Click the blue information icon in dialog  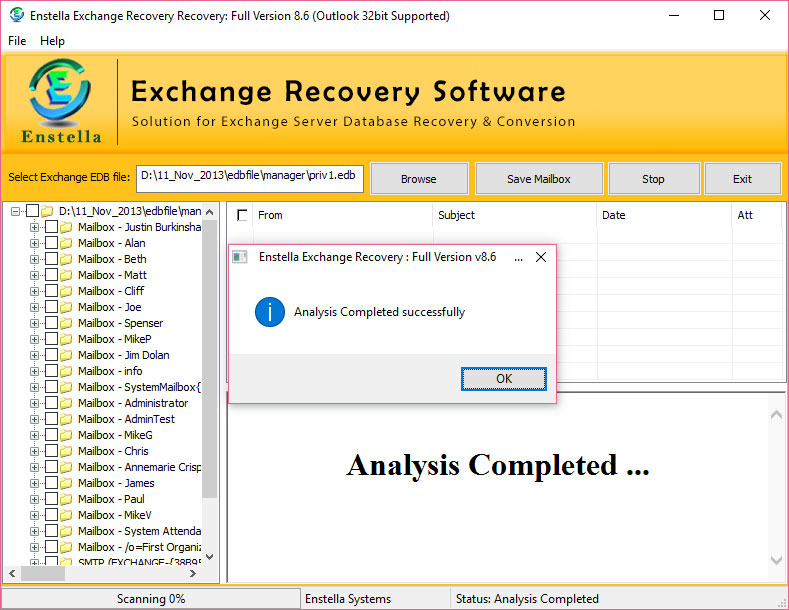(270, 312)
